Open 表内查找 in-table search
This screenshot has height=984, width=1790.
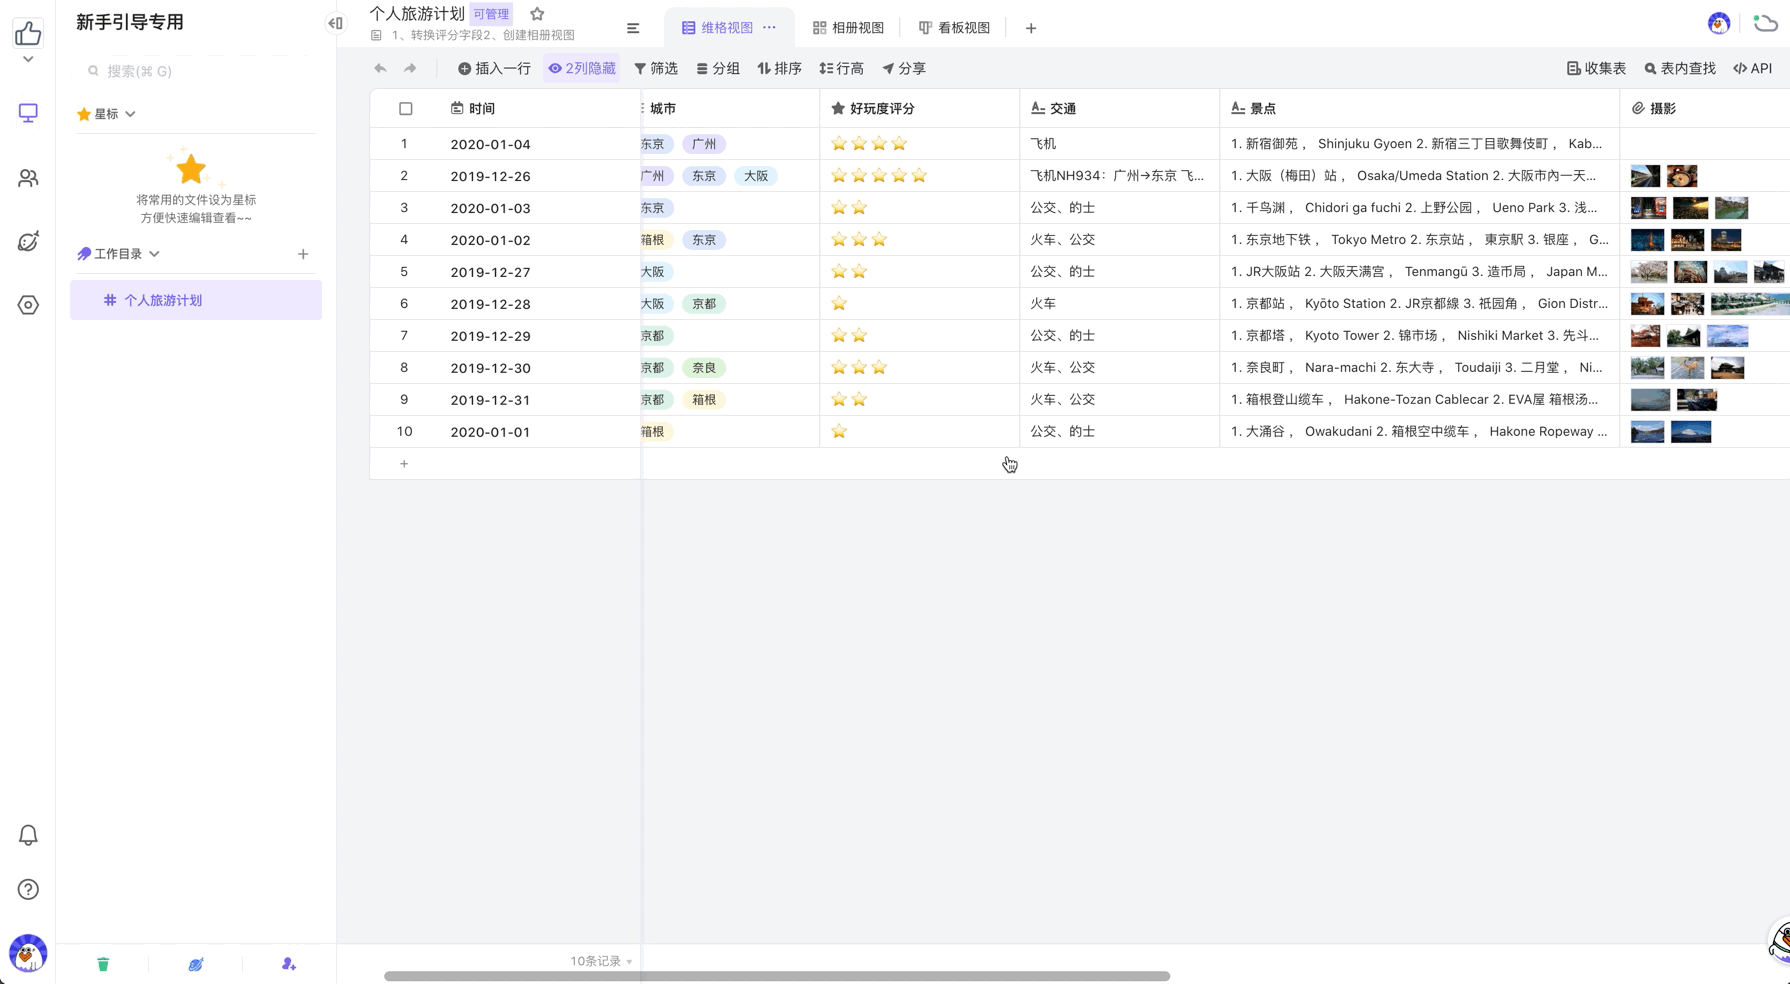click(x=1680, y=68)
